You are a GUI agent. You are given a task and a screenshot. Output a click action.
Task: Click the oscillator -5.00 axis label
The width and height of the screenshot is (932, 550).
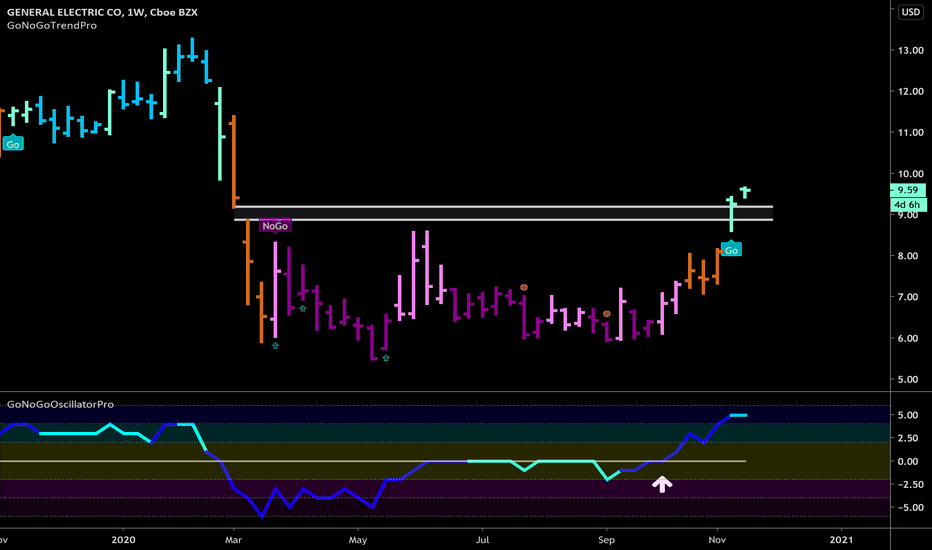point(911,508)
